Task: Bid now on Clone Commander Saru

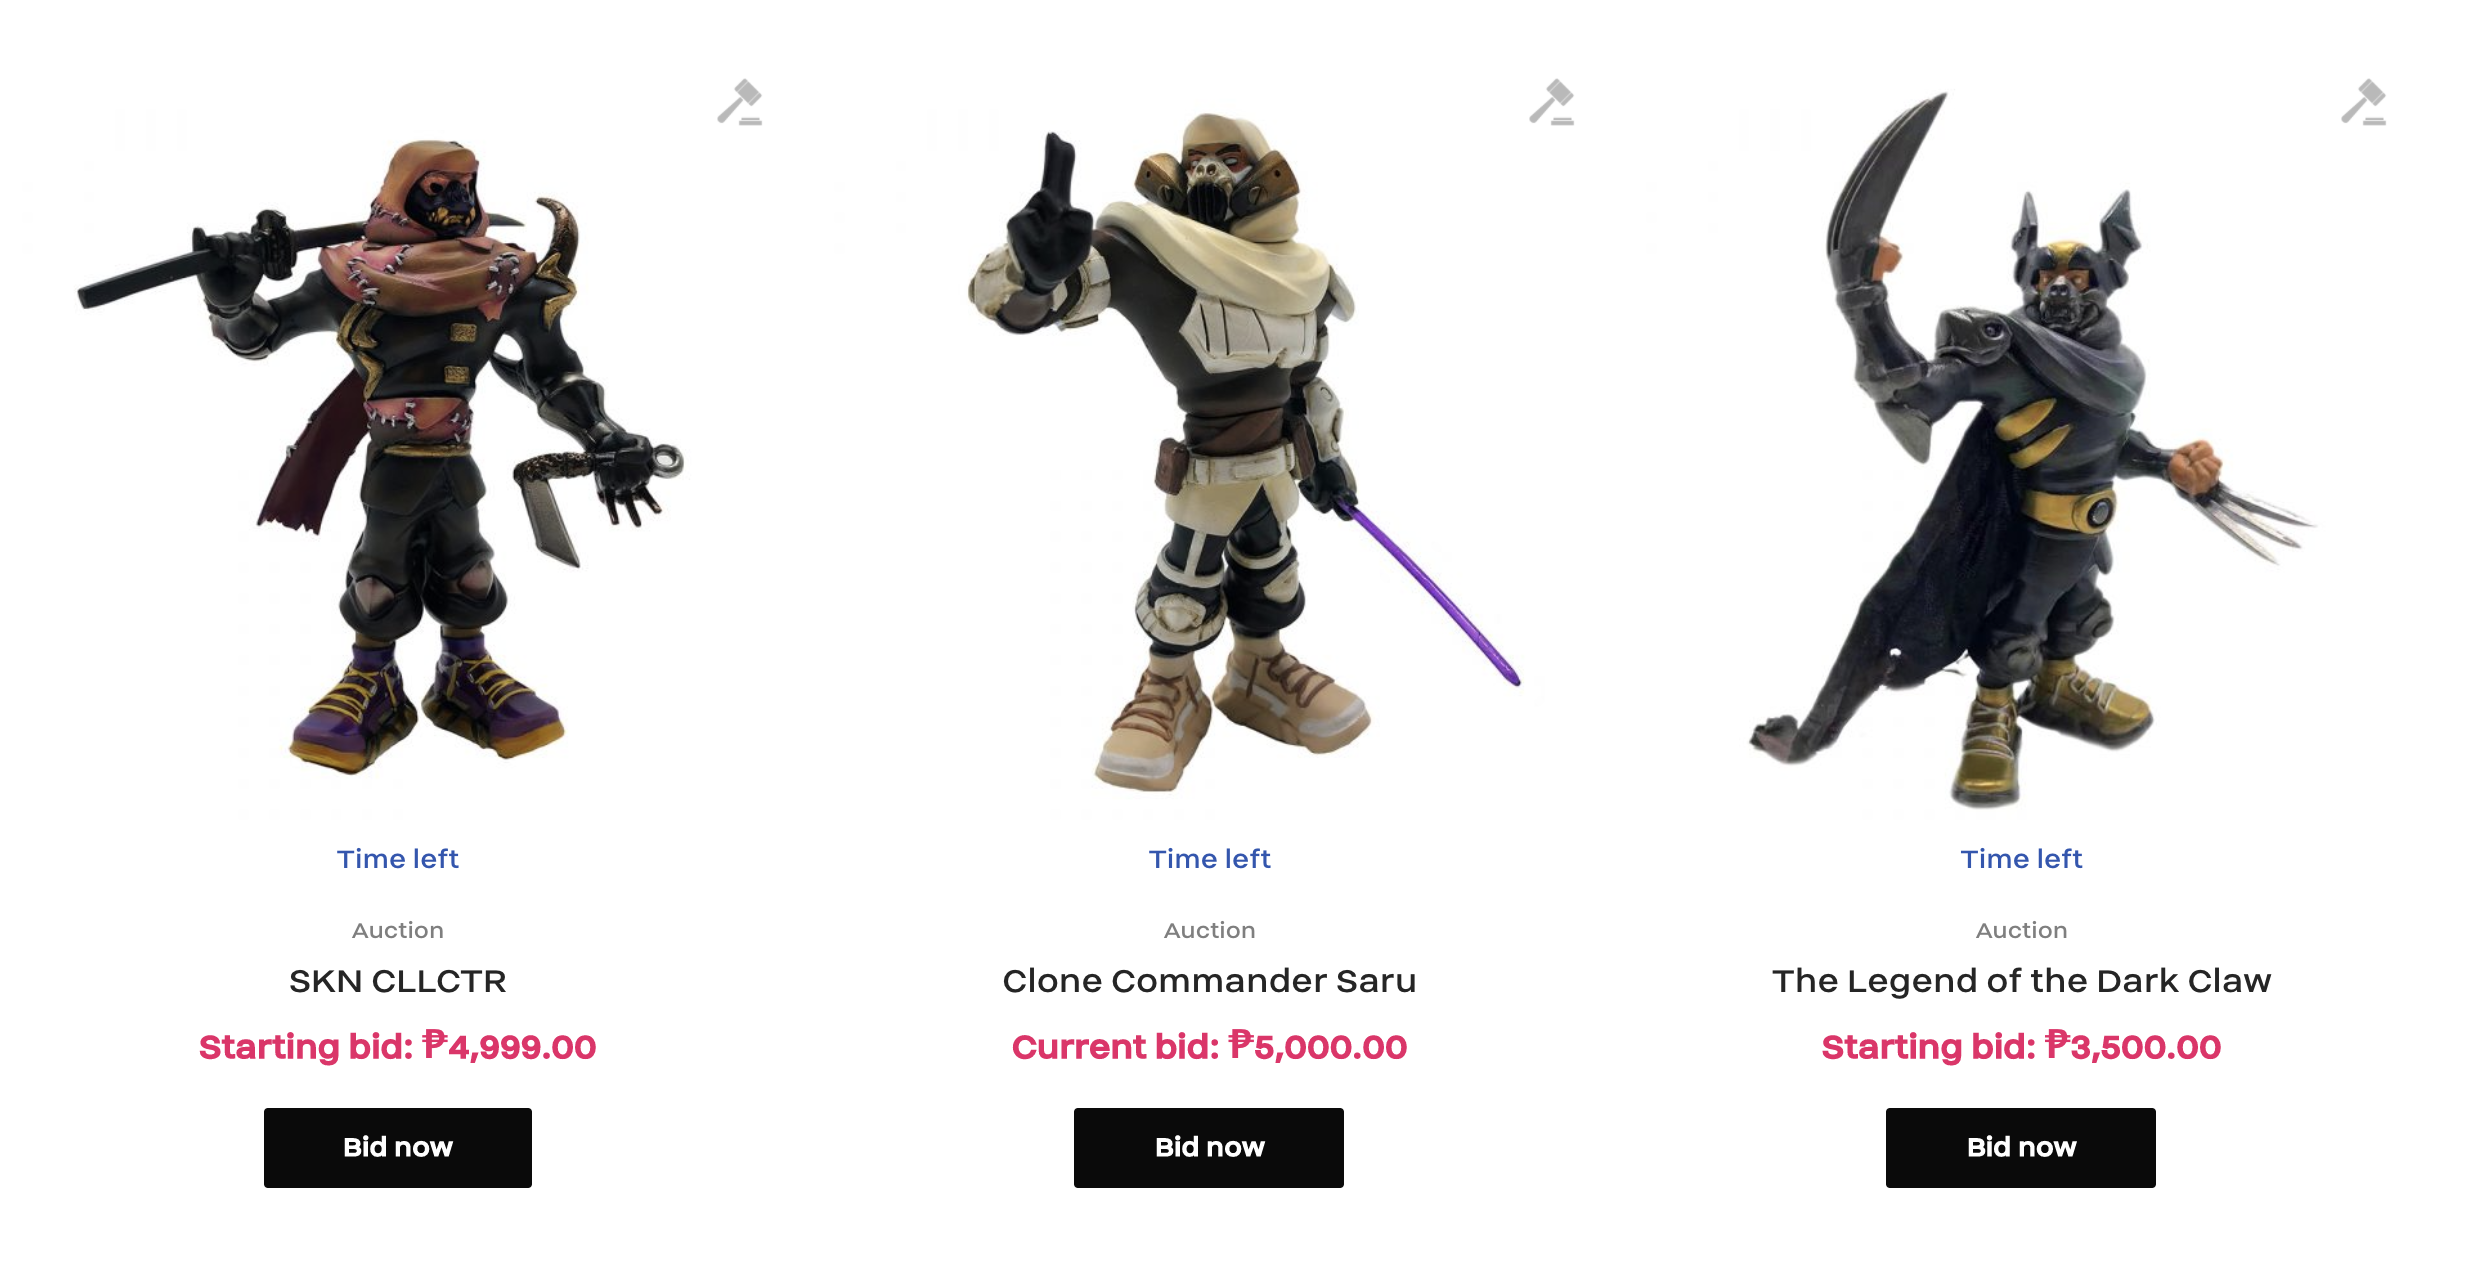Action: pyautogui.click(x=1209, y=1147)
